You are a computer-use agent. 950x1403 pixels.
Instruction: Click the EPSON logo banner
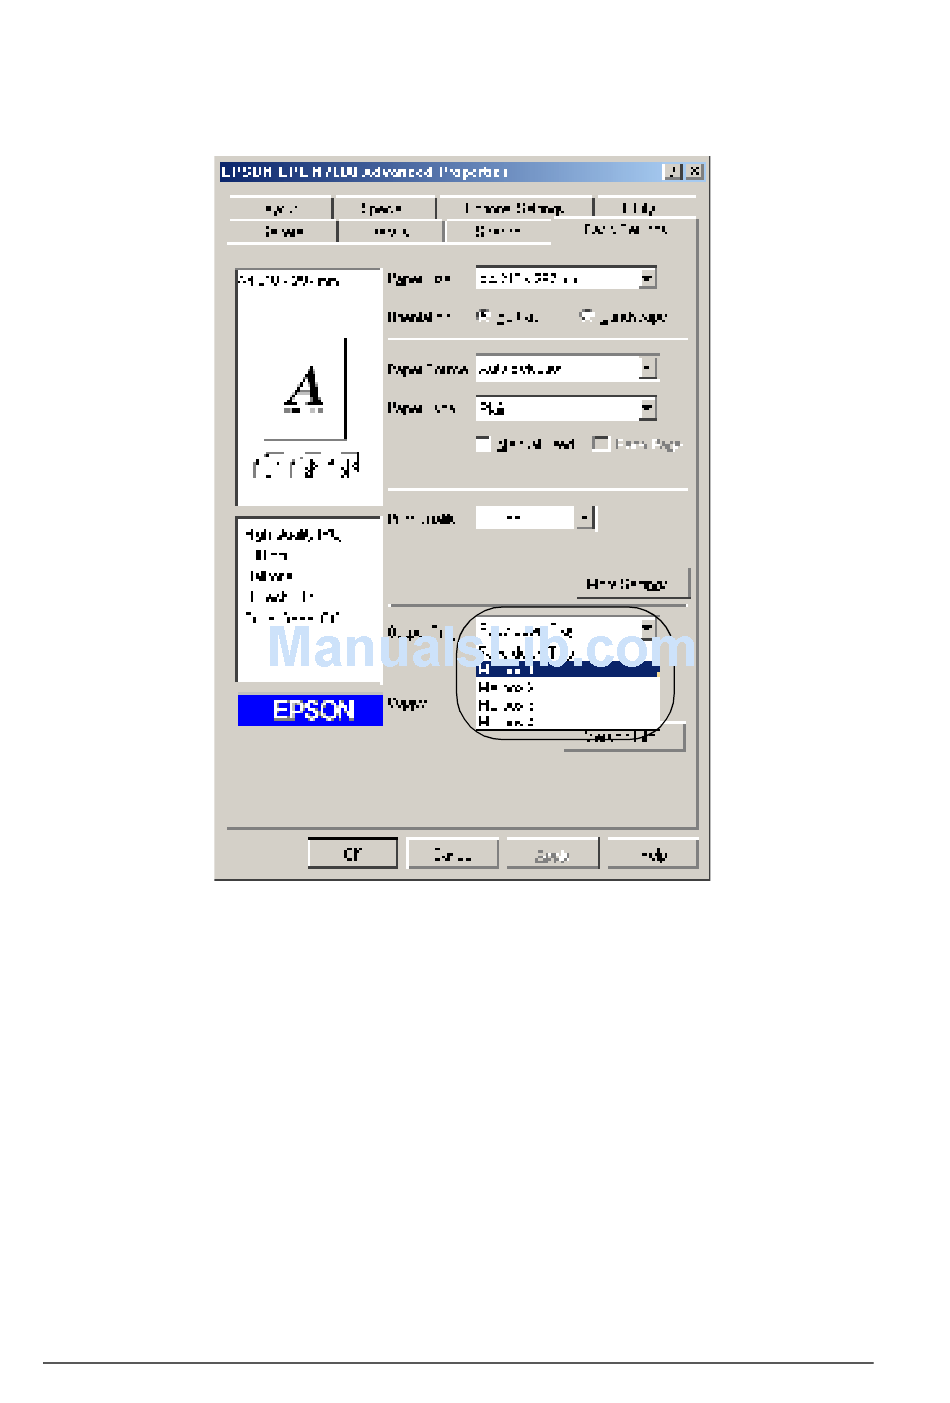click(x=310, y=710)
